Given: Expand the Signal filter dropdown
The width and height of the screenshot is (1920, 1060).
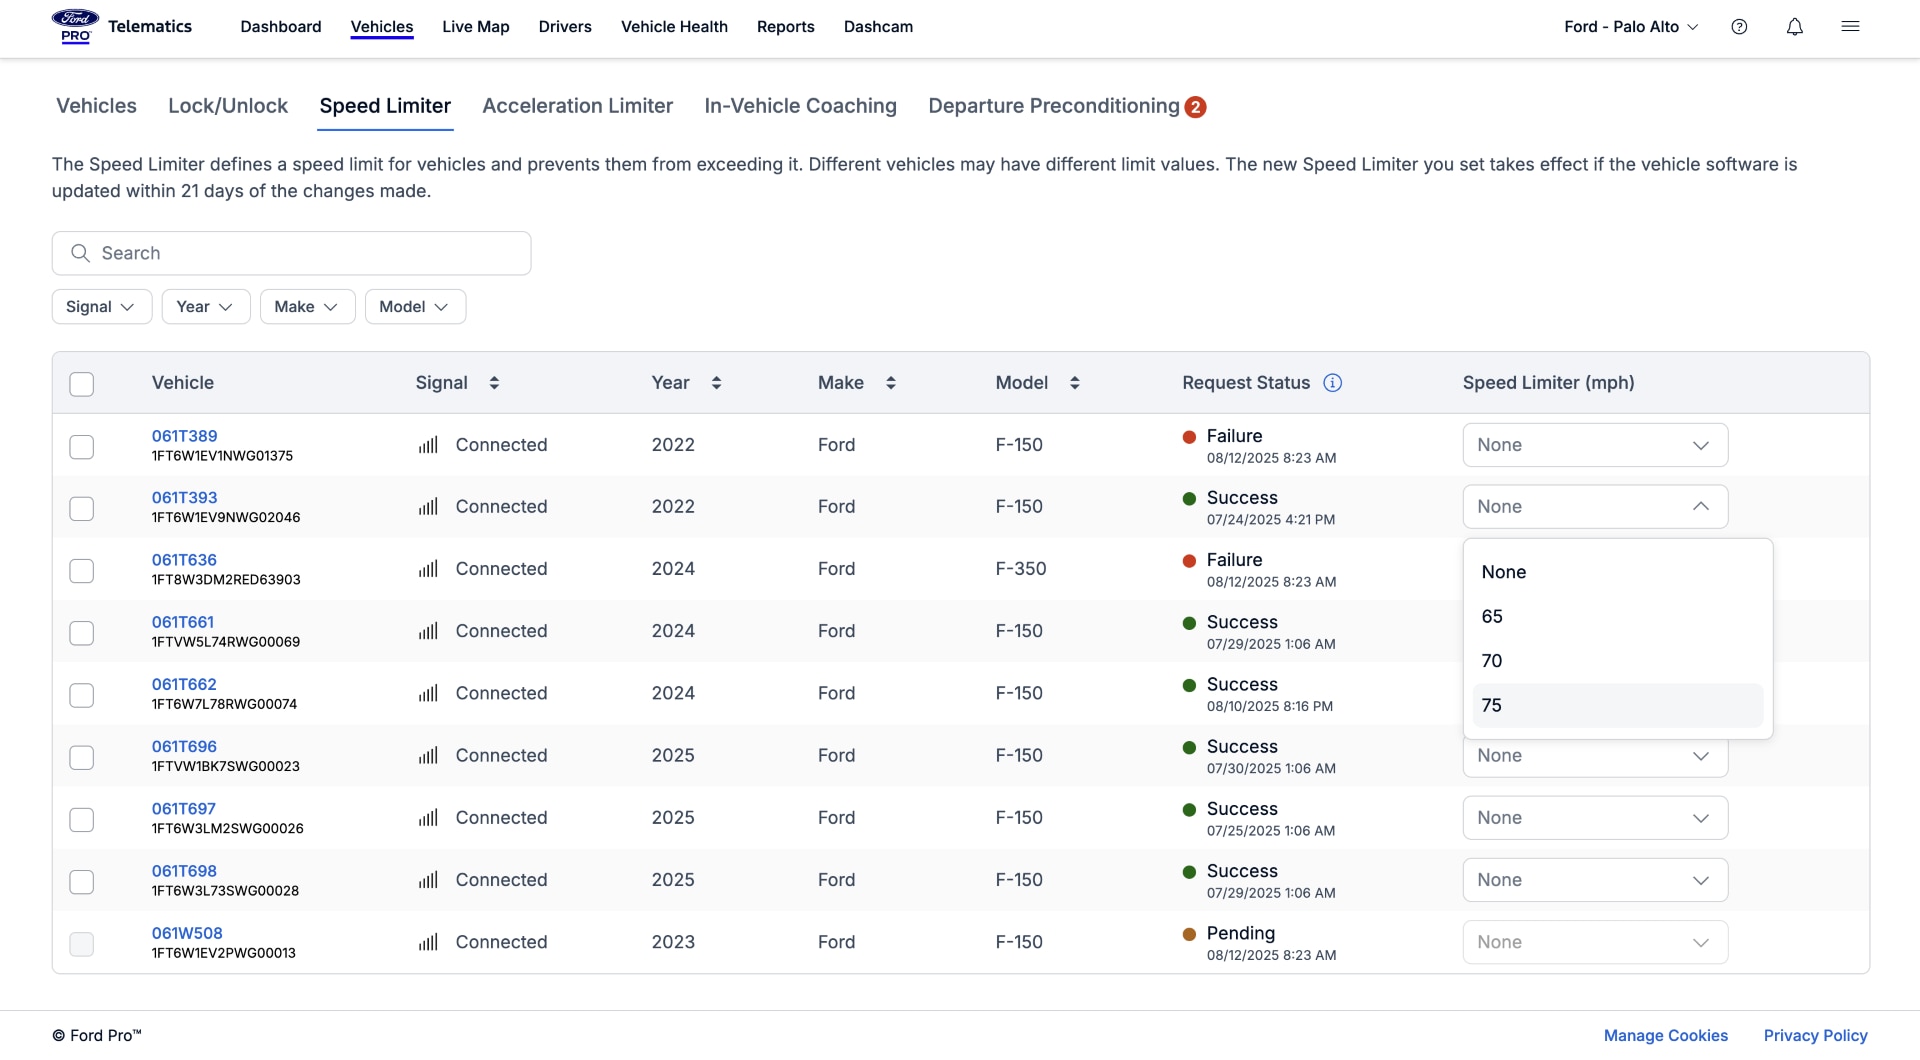Looking at the screenshot, I should point(101,307).
